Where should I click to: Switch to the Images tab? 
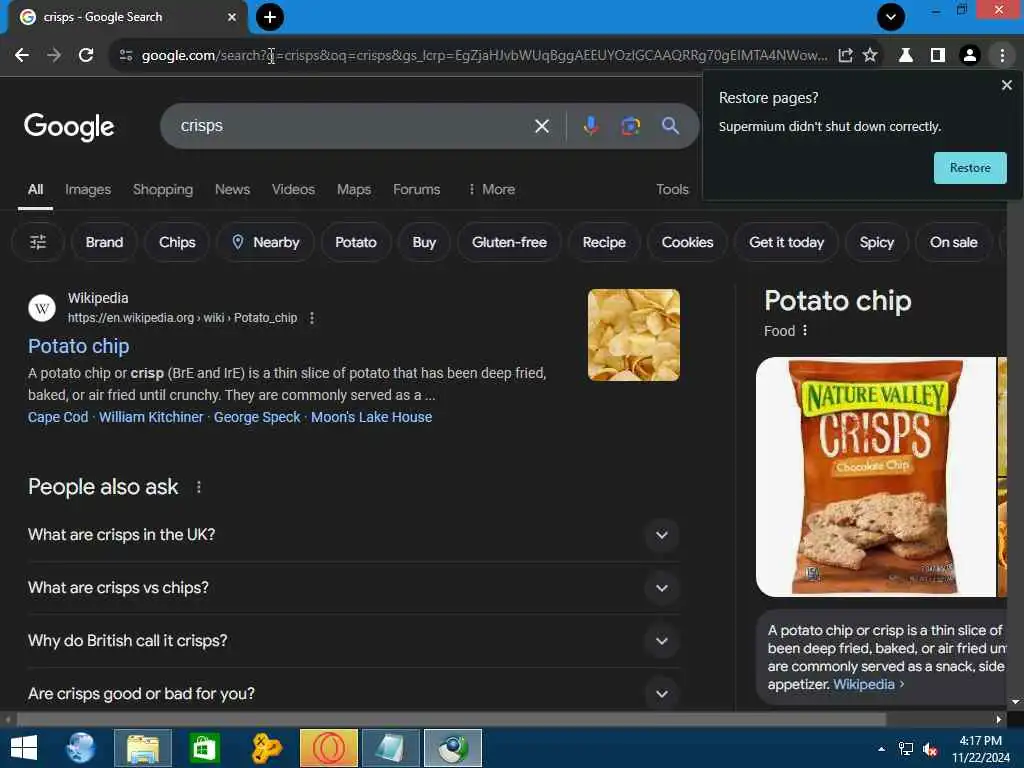tap(88, 189)
